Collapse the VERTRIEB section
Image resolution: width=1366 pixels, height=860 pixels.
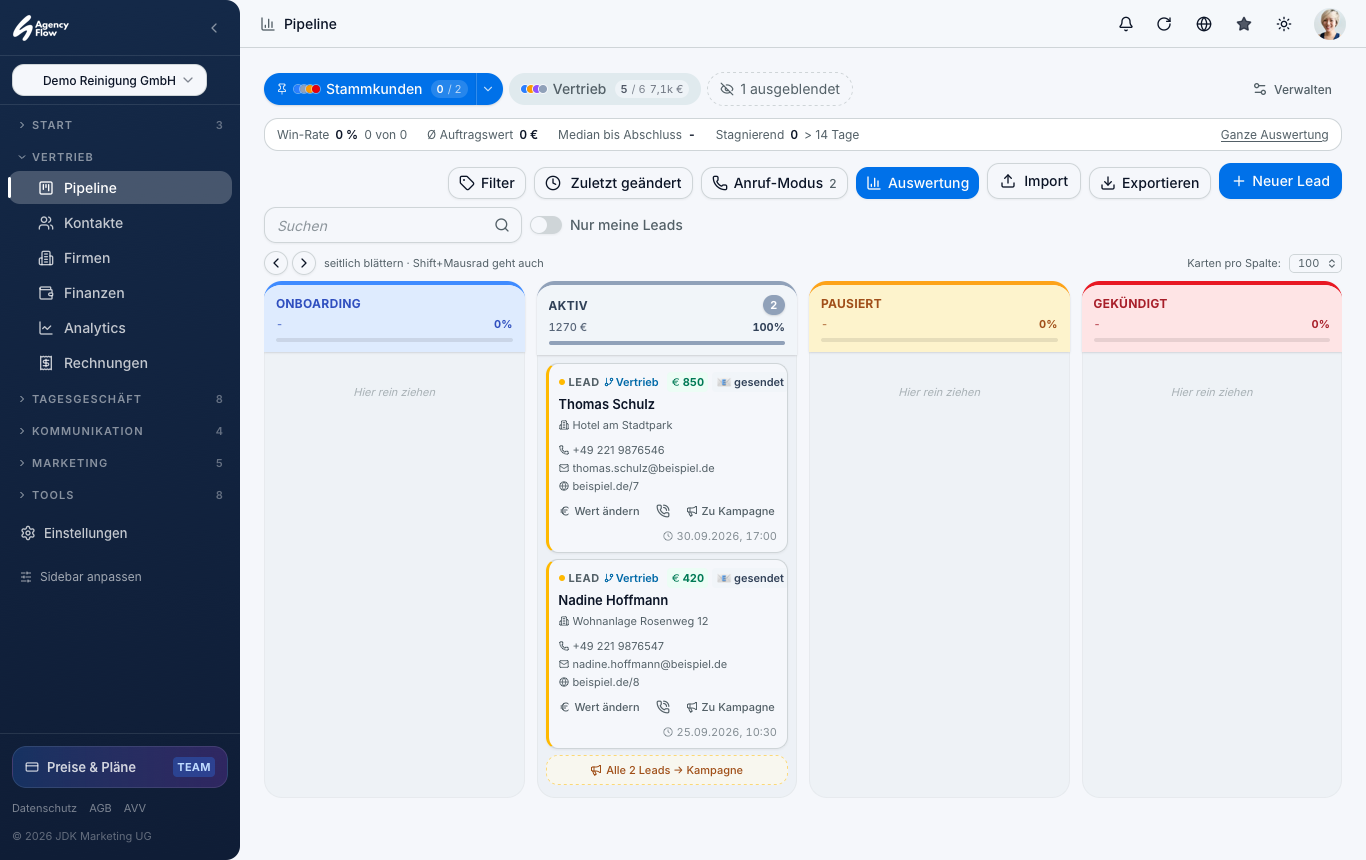coord(120,157)
